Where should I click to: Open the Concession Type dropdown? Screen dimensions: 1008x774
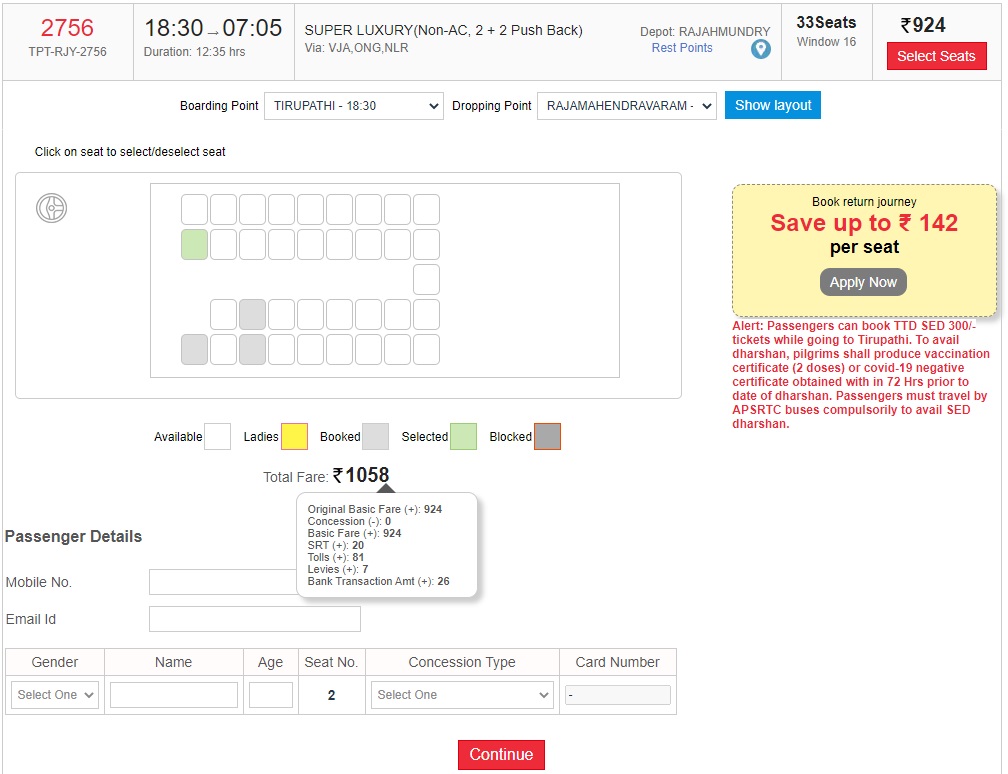tap(462, 695)
